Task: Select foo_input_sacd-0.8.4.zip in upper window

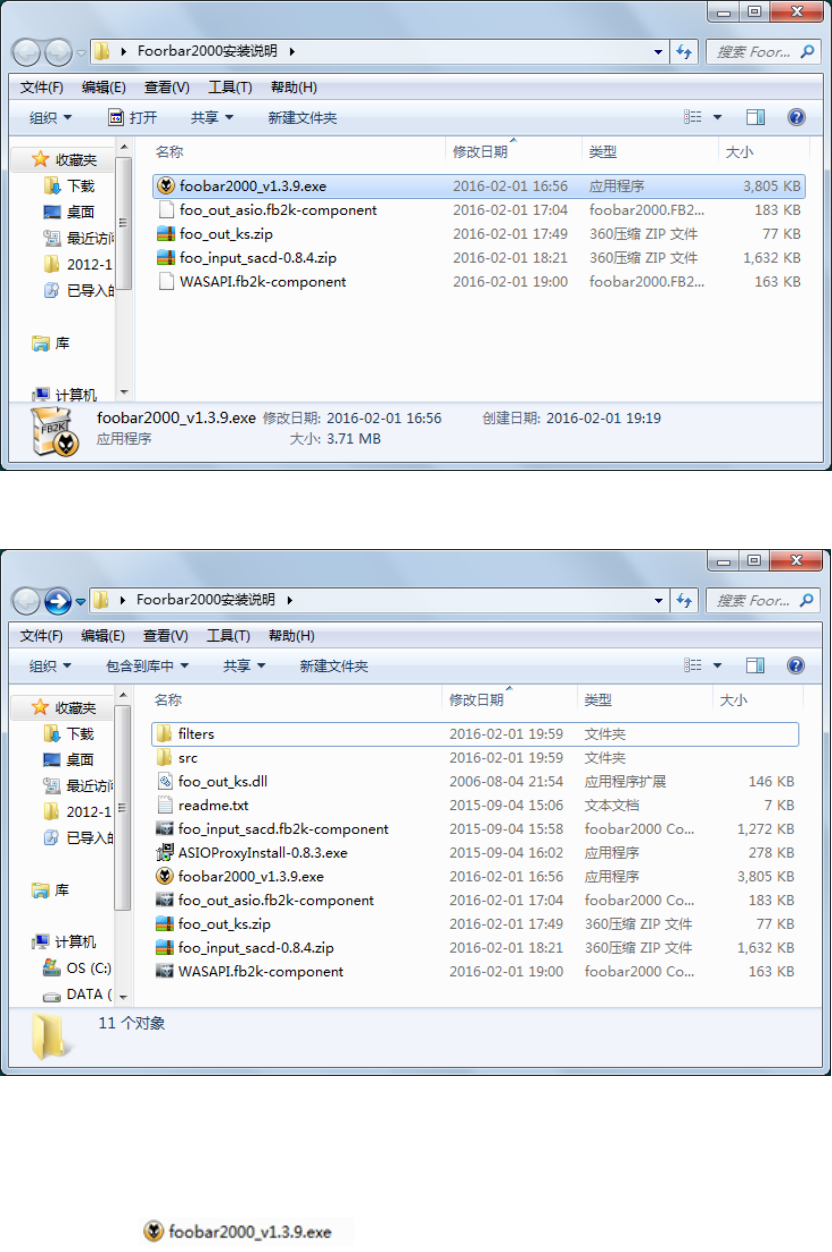Action: (x=258, y=258)
